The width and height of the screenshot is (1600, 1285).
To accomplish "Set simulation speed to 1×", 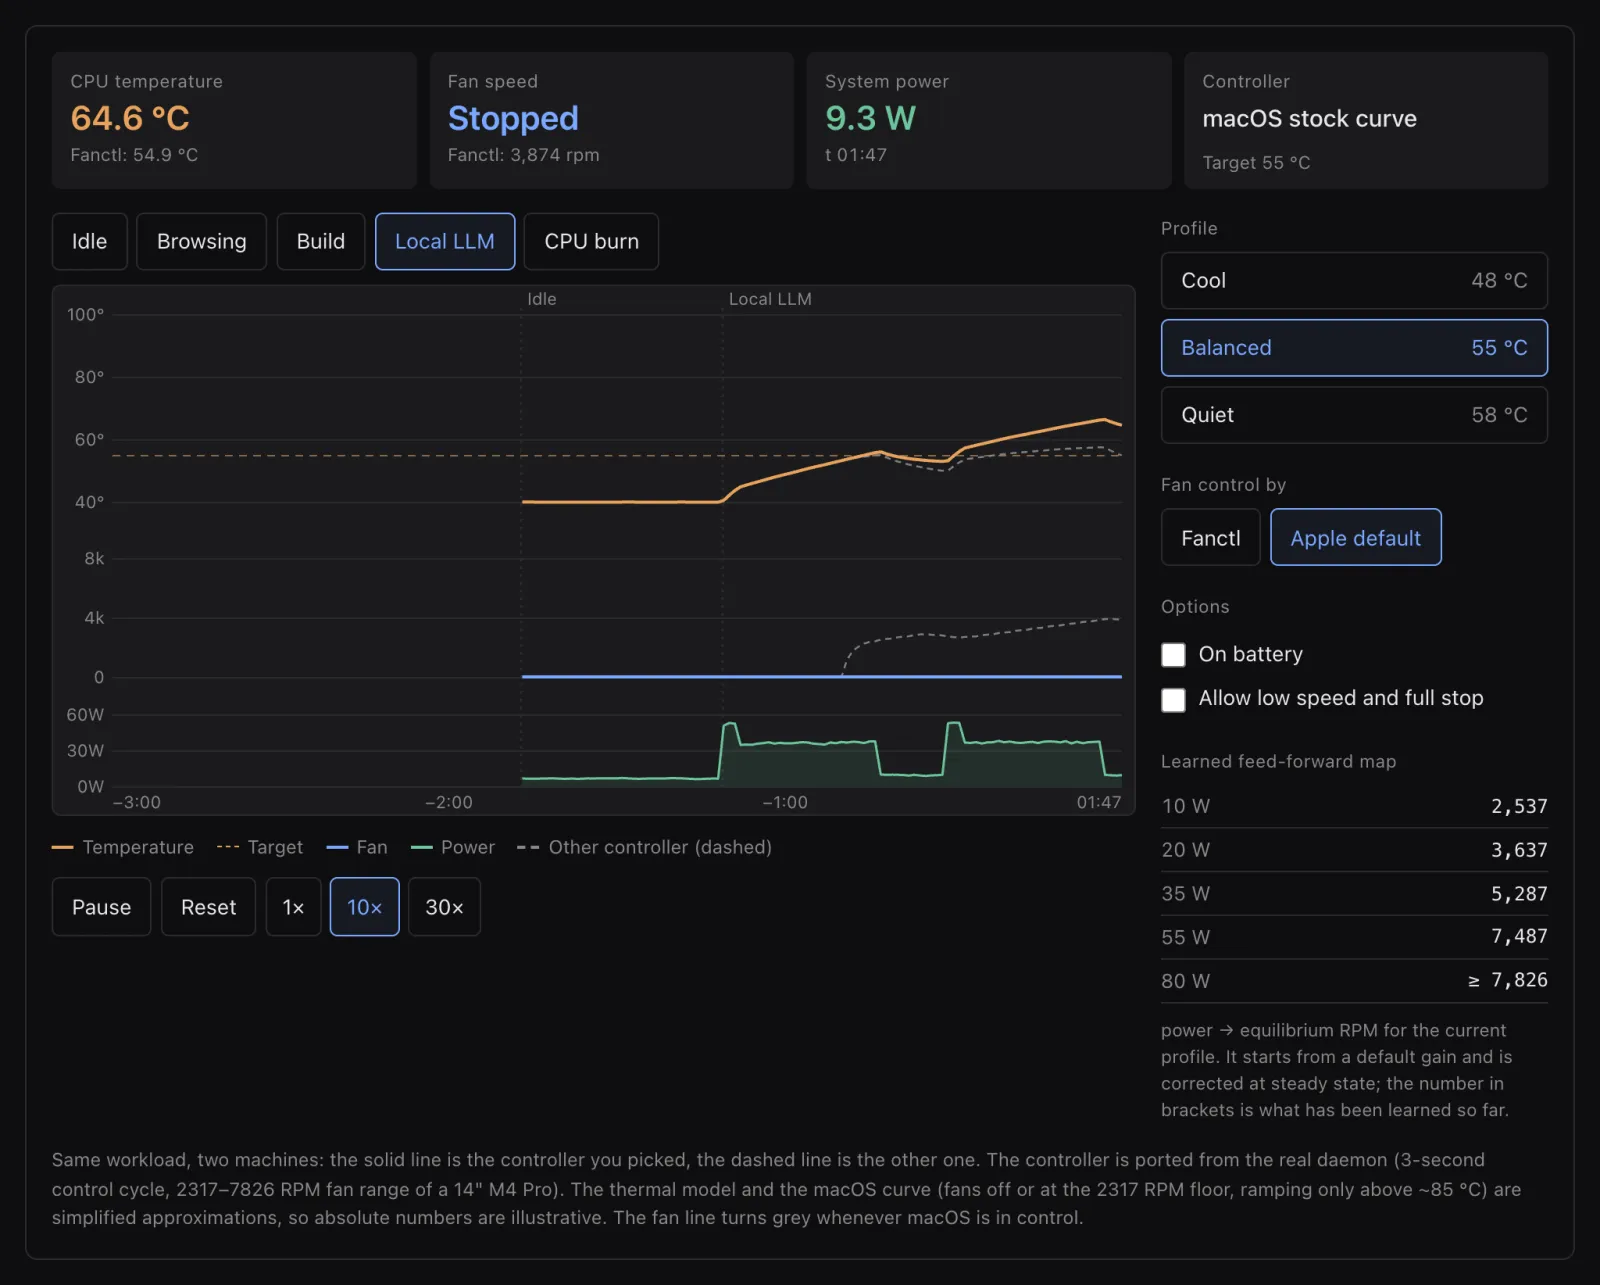I will [x=293, y=907].
